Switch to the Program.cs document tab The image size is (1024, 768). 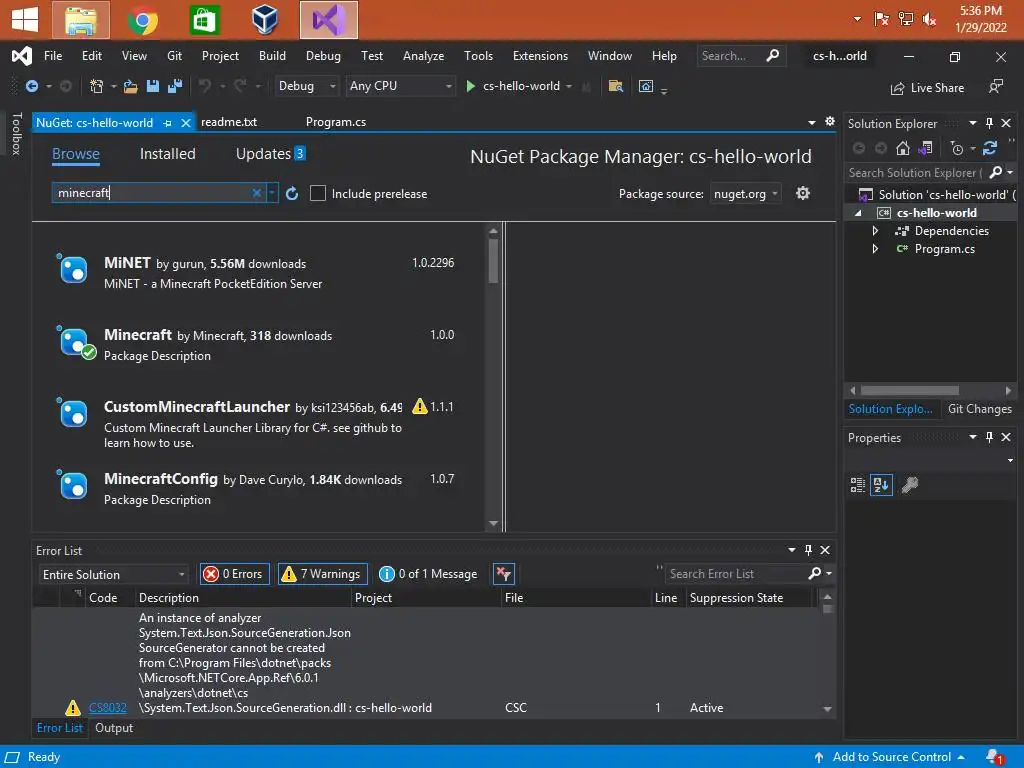[x=336, y=122]
